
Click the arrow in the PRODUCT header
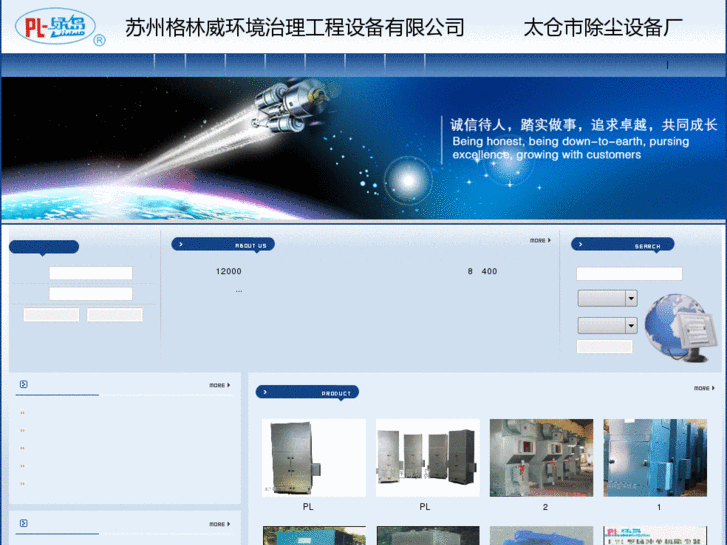pyautogui.click(x=265, y=392)
